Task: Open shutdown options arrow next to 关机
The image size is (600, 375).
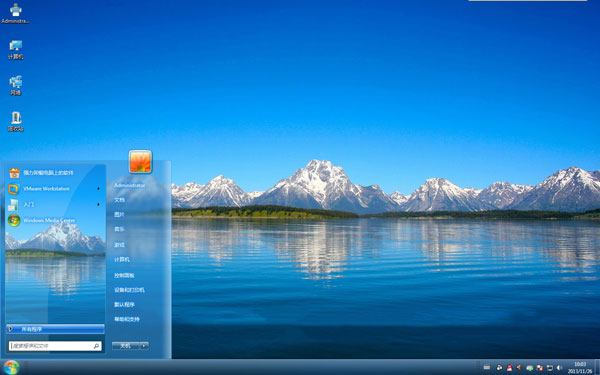Action: [x=144, y=346]
